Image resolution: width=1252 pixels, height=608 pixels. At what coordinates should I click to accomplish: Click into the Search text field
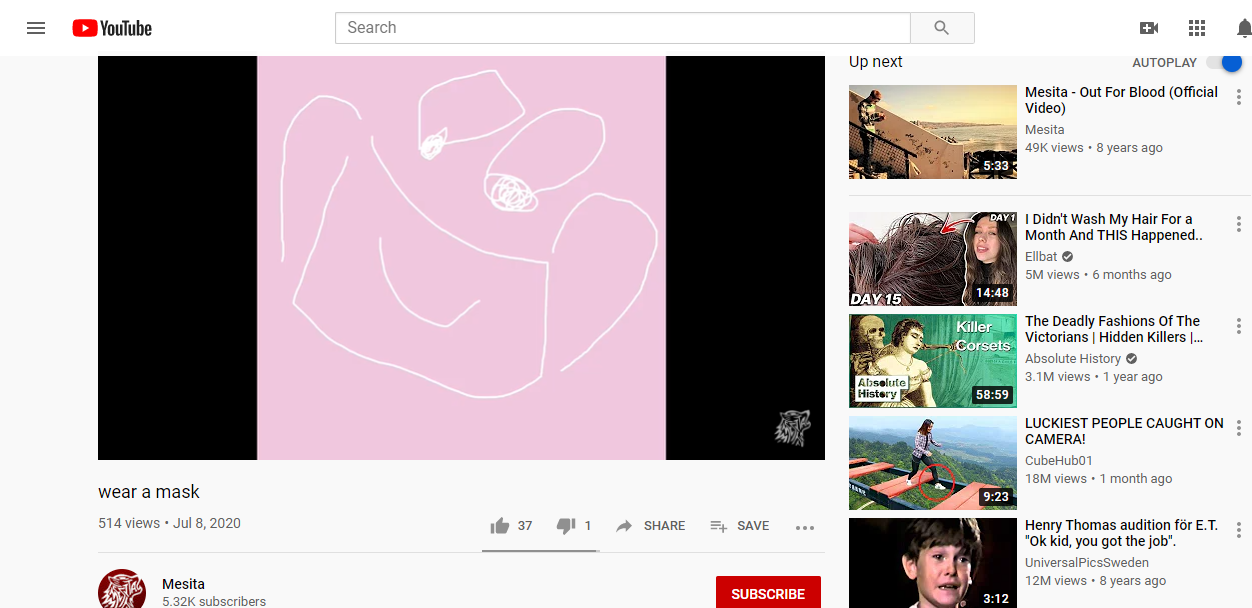coord(622,28)
